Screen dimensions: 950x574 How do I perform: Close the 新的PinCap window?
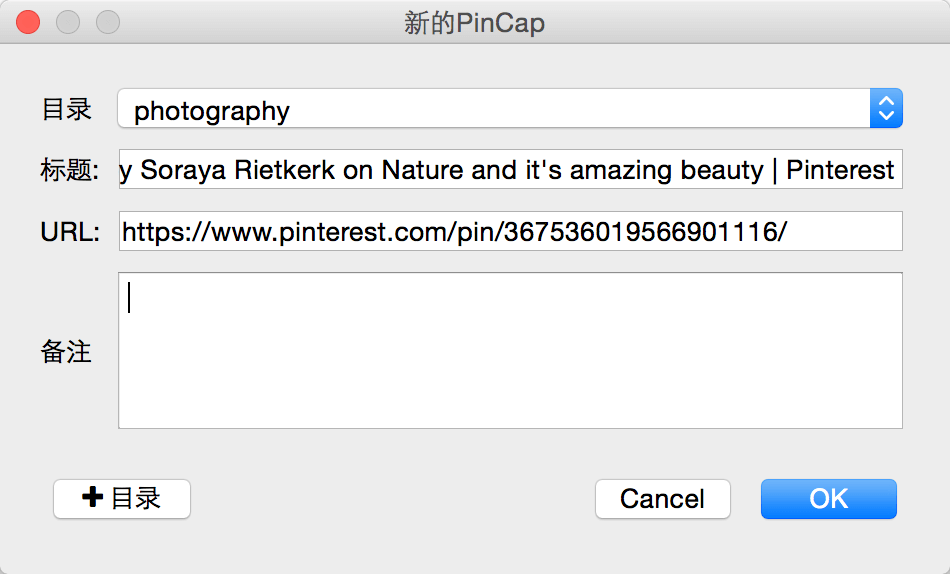point(28,22)
